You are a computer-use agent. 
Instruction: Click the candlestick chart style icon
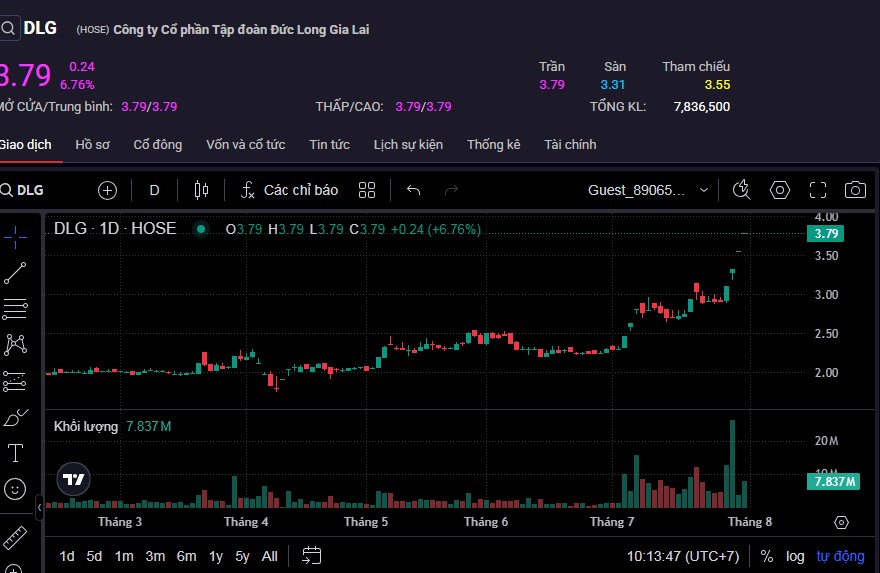201,190
